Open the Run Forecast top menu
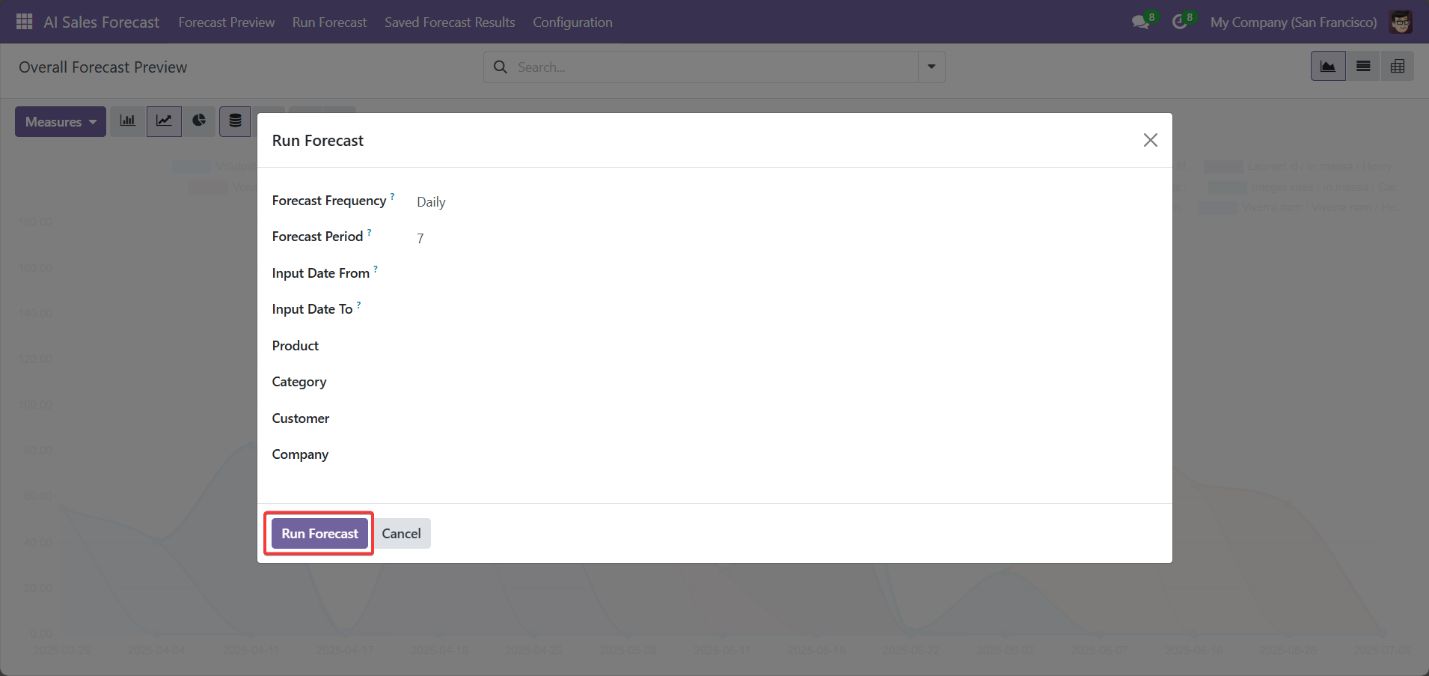Viewport: 1429px width, 676px height. coord(329,22)
